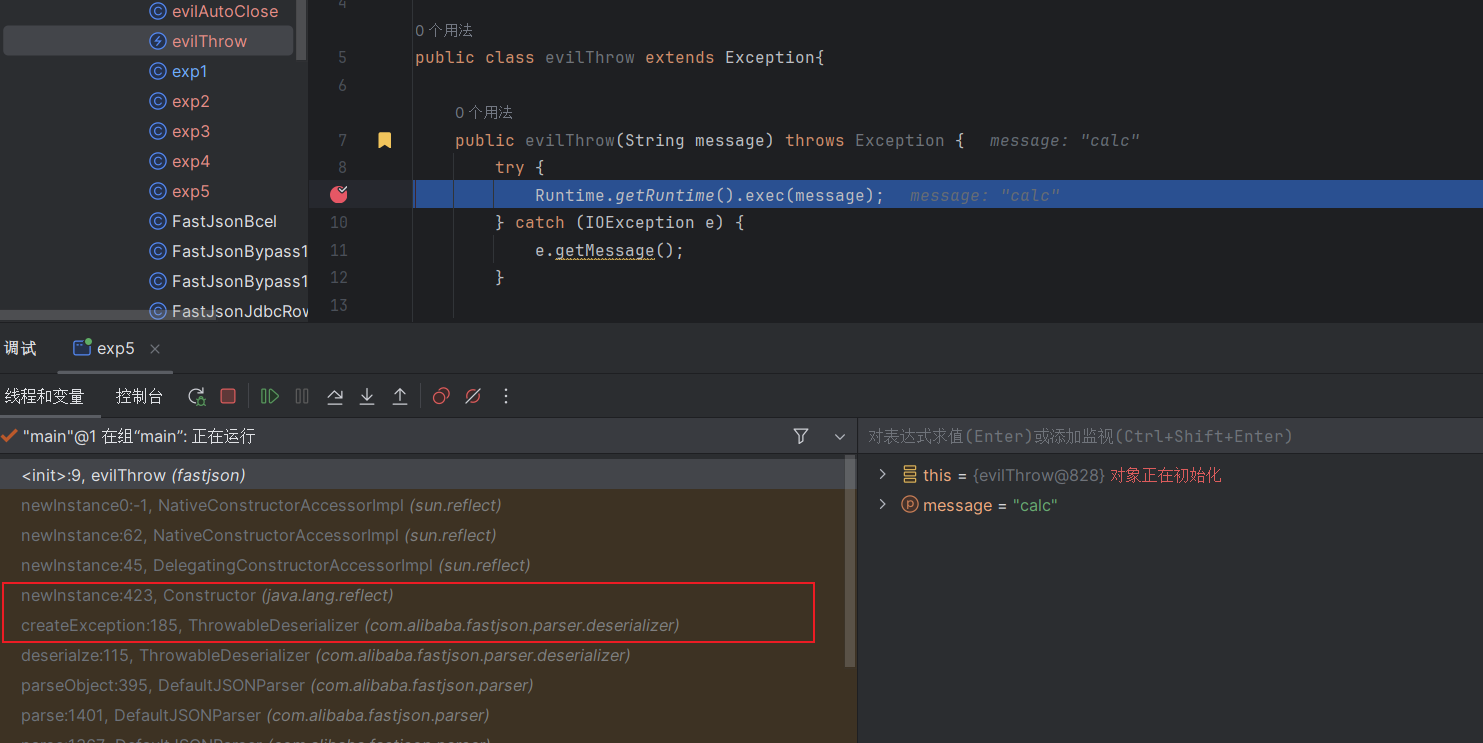Select the newInstance:423, Constructor frame
This screenshot has height=743, width=1483.
[x=423, y=595]
